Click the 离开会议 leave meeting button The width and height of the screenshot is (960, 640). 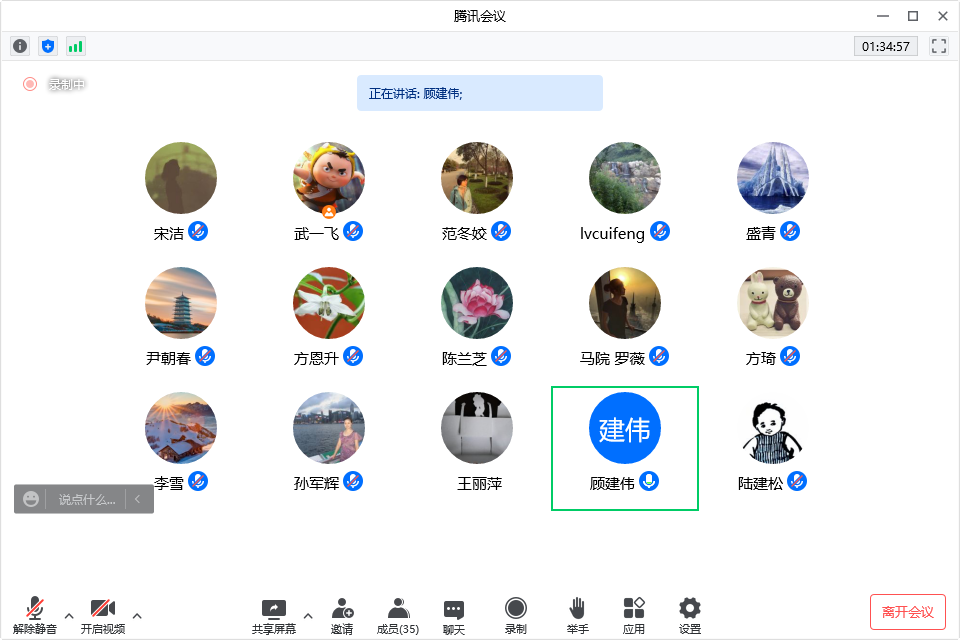click(x=907, y=612)
